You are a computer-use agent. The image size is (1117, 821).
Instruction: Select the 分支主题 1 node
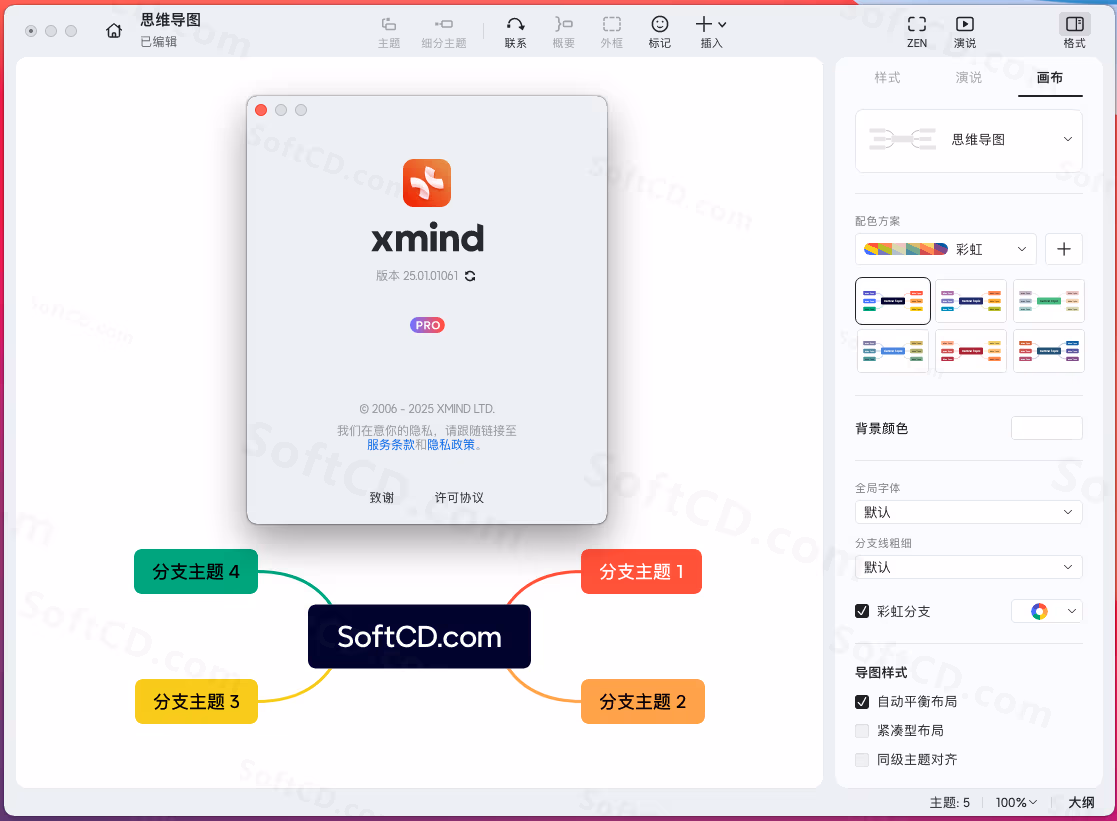coord(641,572)
